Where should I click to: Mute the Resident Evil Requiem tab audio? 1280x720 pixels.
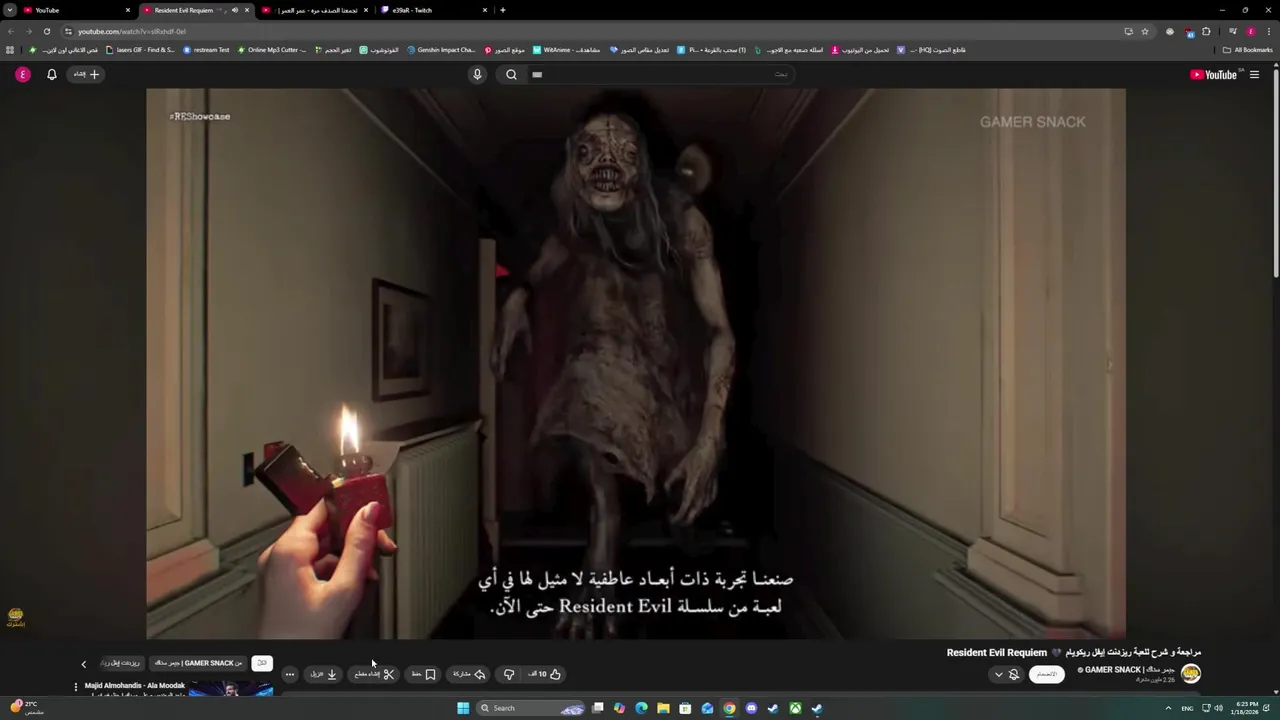(x=235, y=10)
